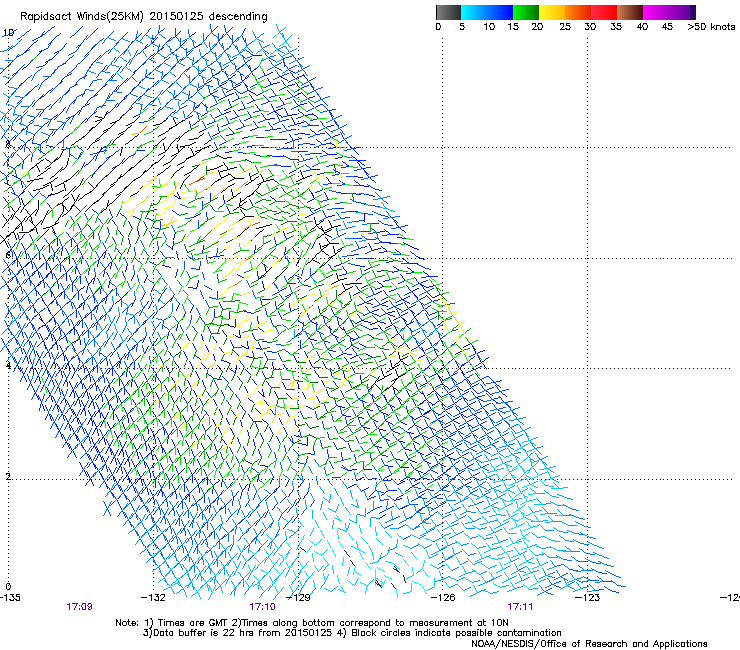Click the '10' latitude axis label
This screenshot has width=740, height=650.
click(x=8, y=33)
